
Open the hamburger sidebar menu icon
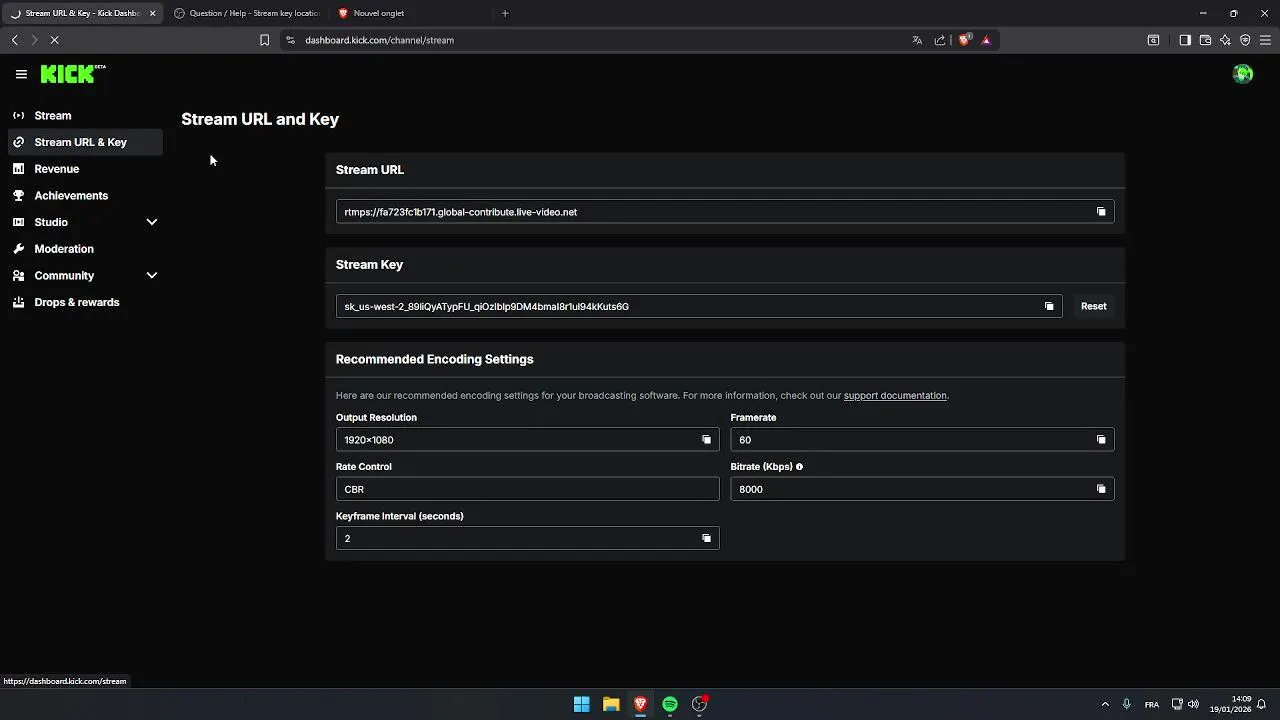(21, 74)
